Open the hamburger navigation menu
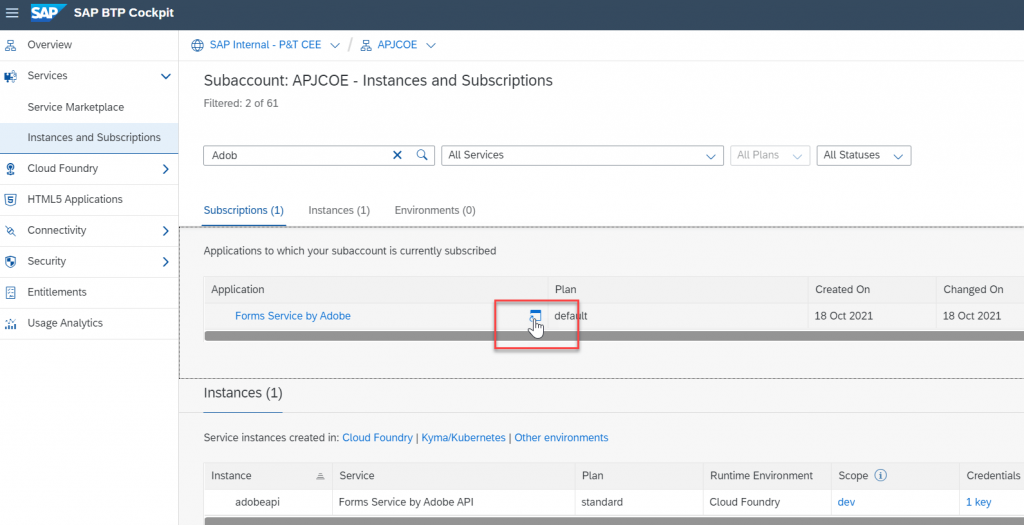The width and height of the screenshot is (1024, 525). click(12, 12)
